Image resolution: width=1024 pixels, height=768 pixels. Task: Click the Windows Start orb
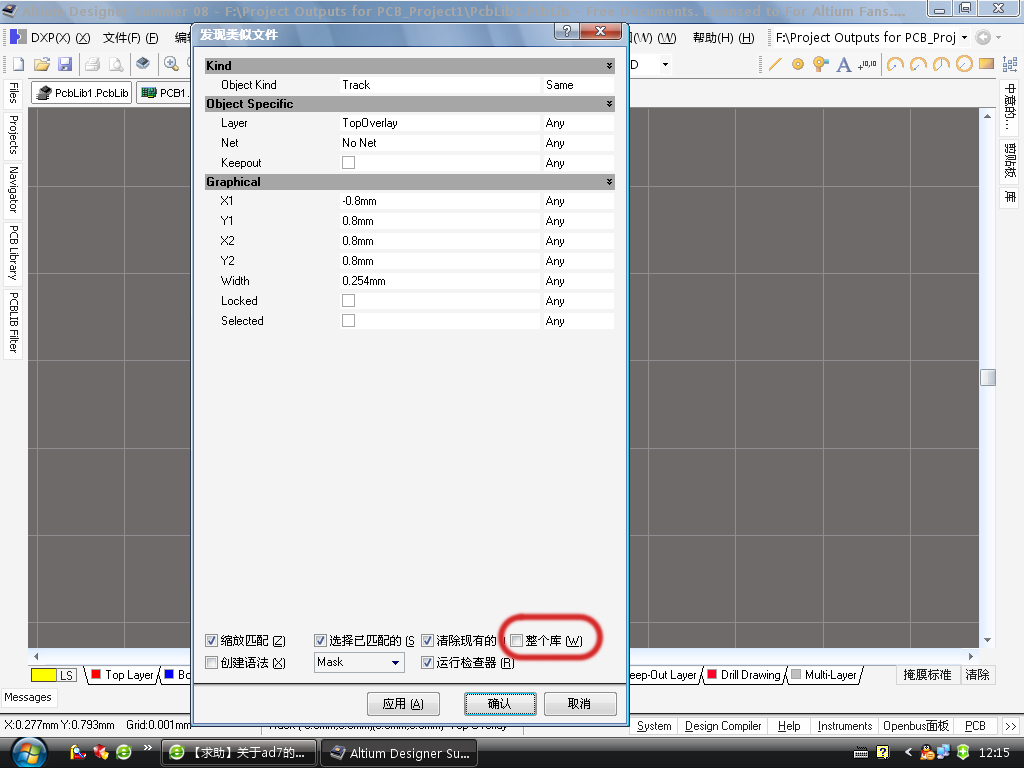pos(29,753)
